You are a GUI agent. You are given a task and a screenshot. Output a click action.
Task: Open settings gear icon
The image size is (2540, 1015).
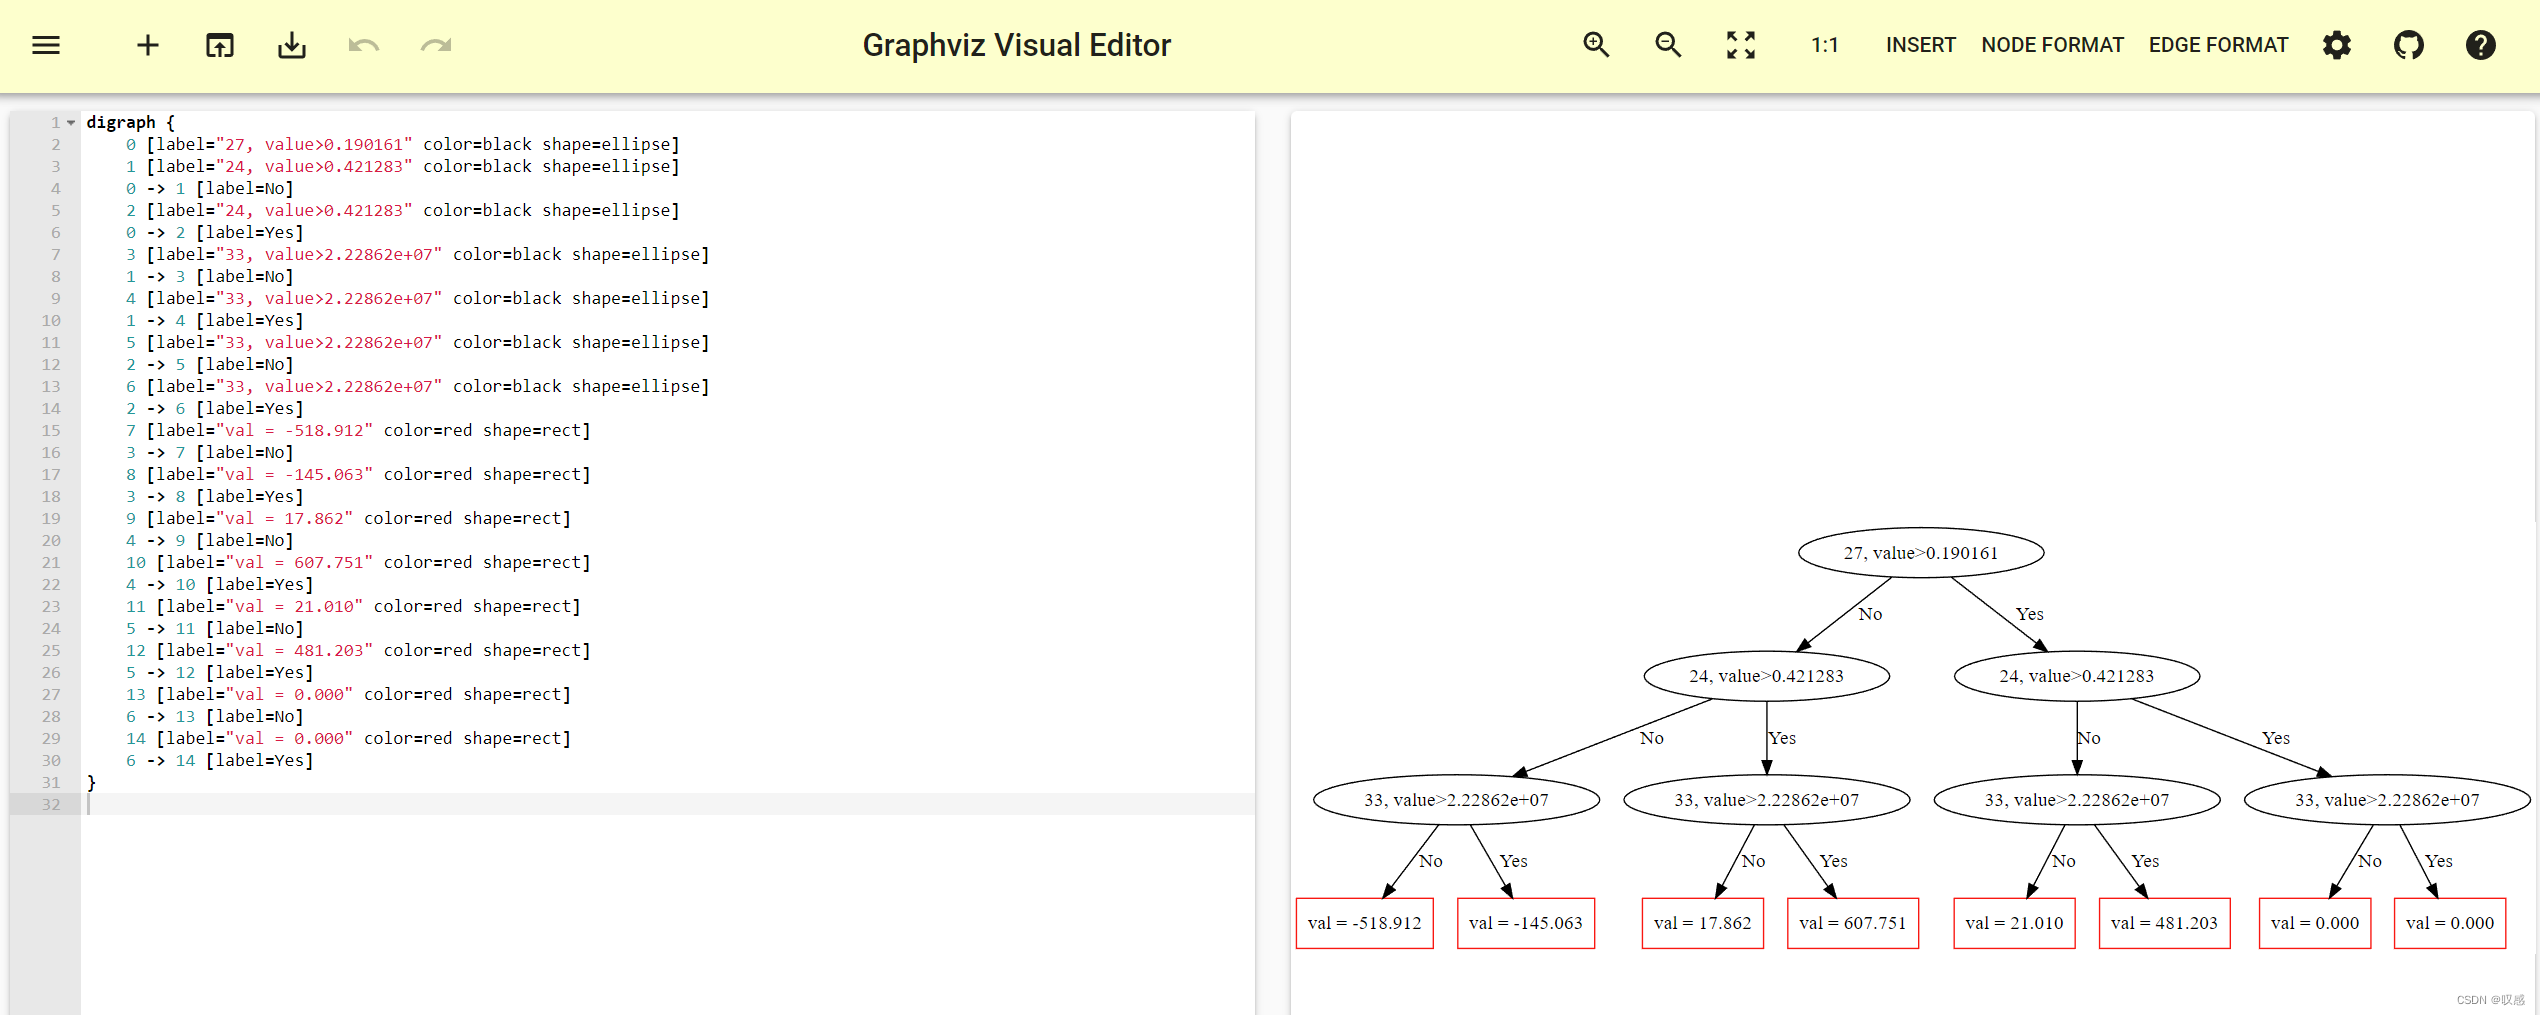[x=2337, y=45]
